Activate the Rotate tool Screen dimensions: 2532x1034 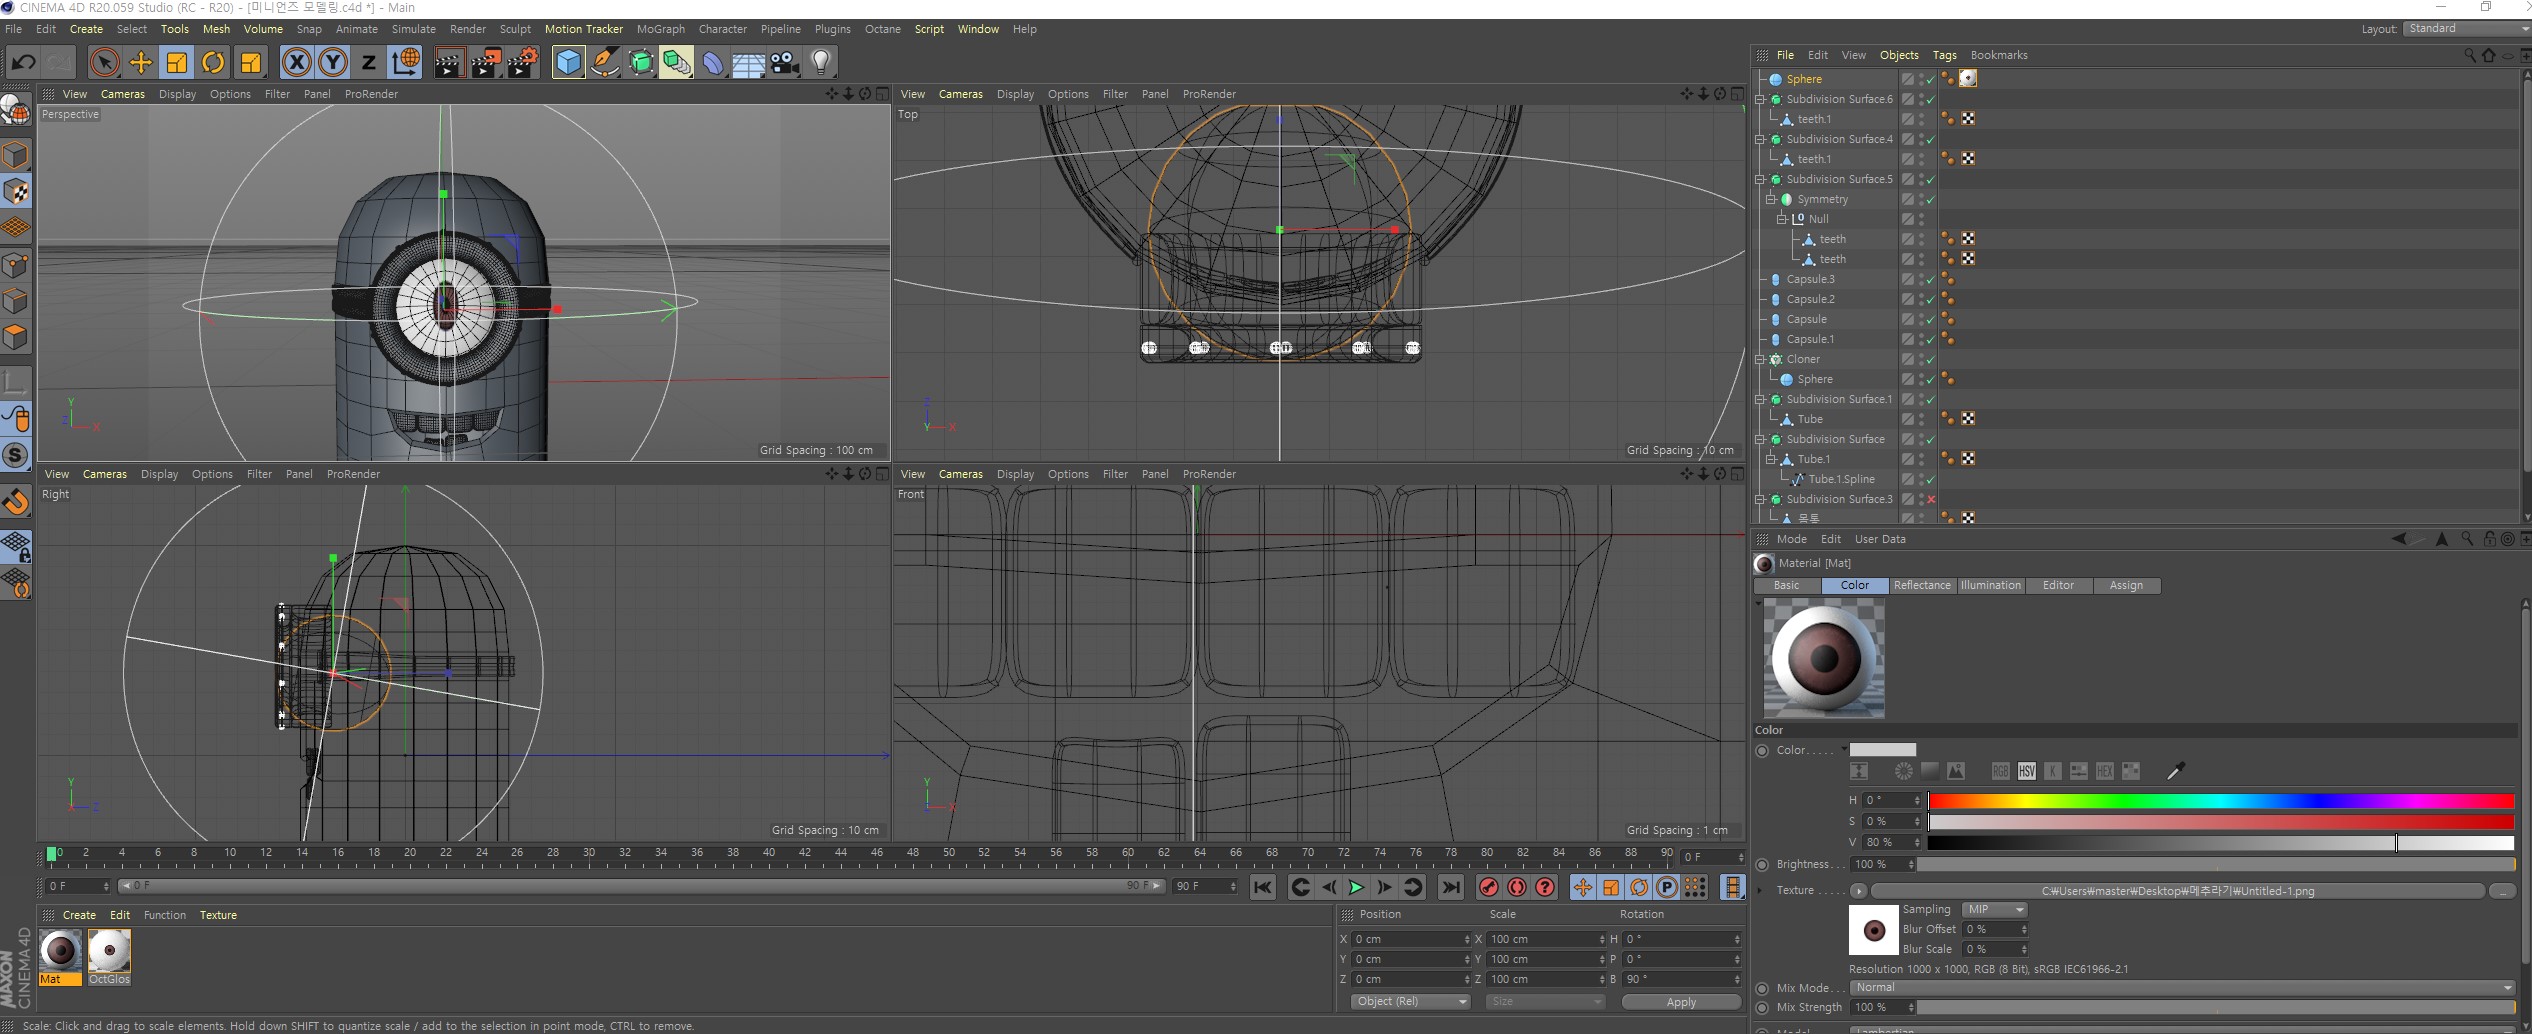[213, 62]
